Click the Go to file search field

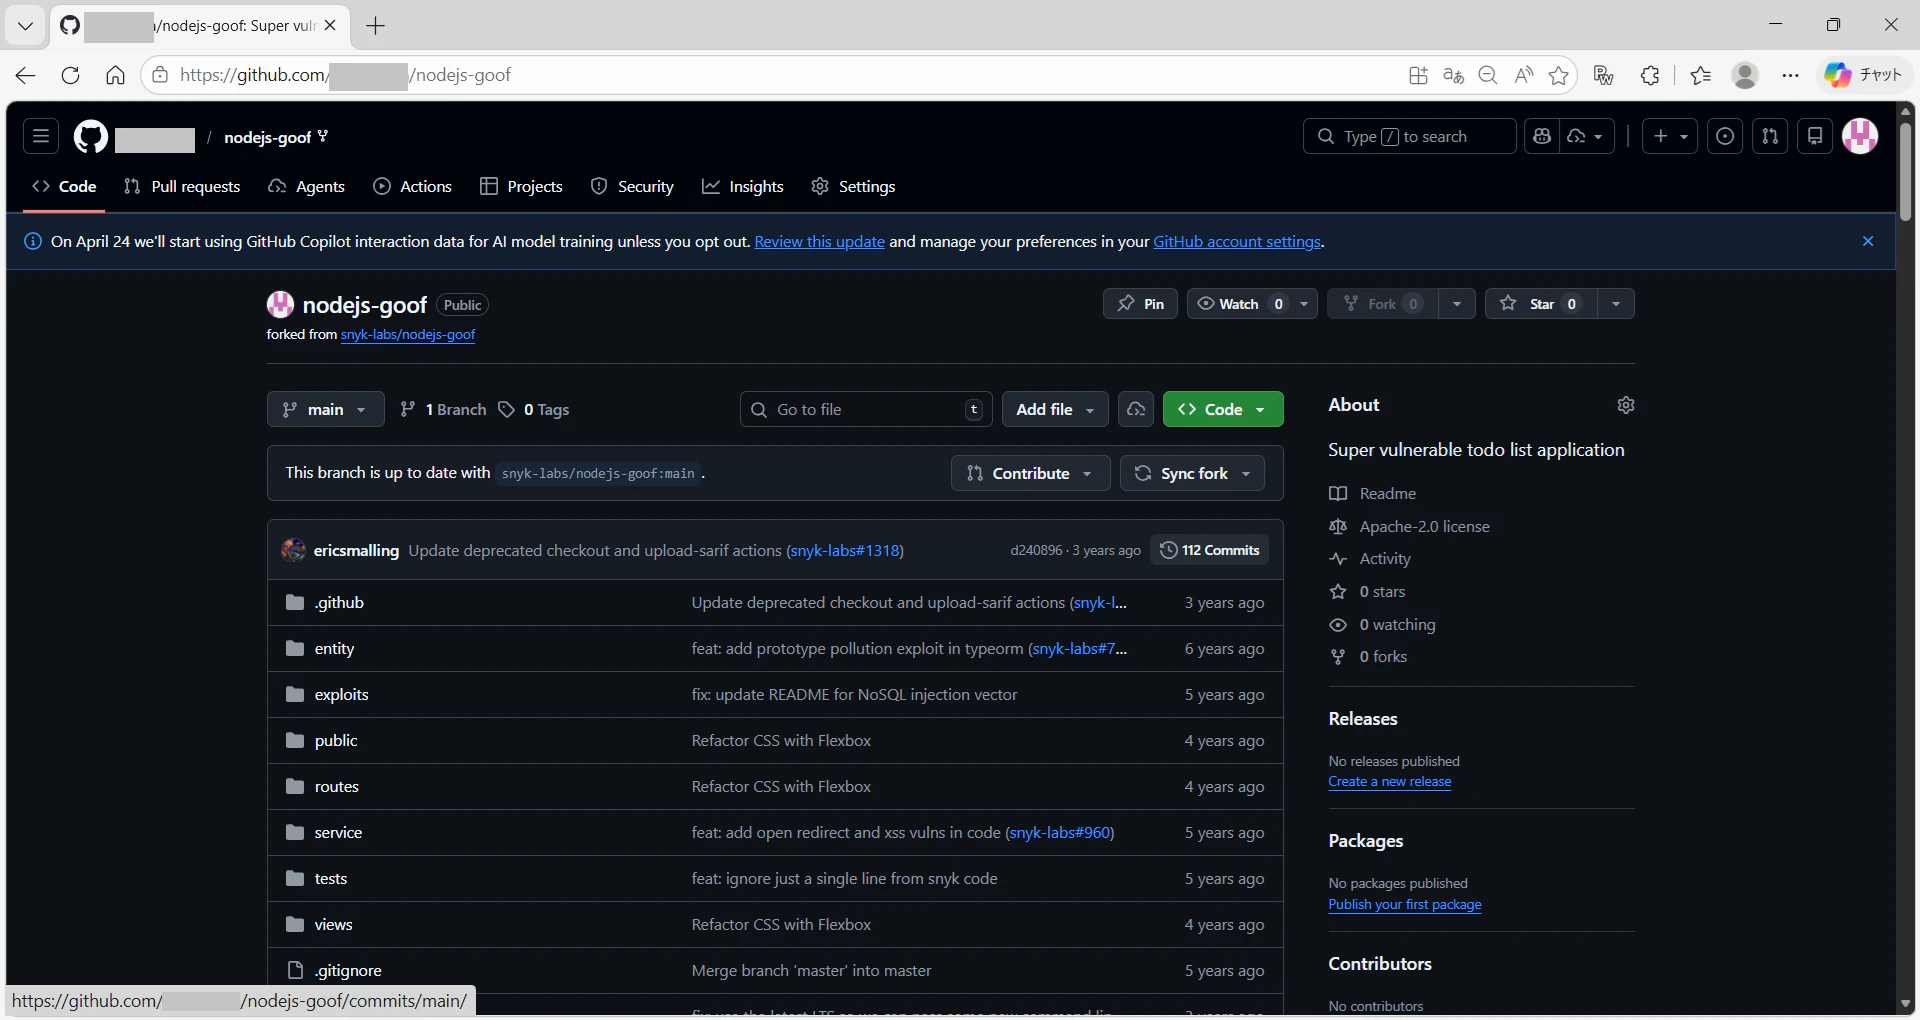click(866, 409)
